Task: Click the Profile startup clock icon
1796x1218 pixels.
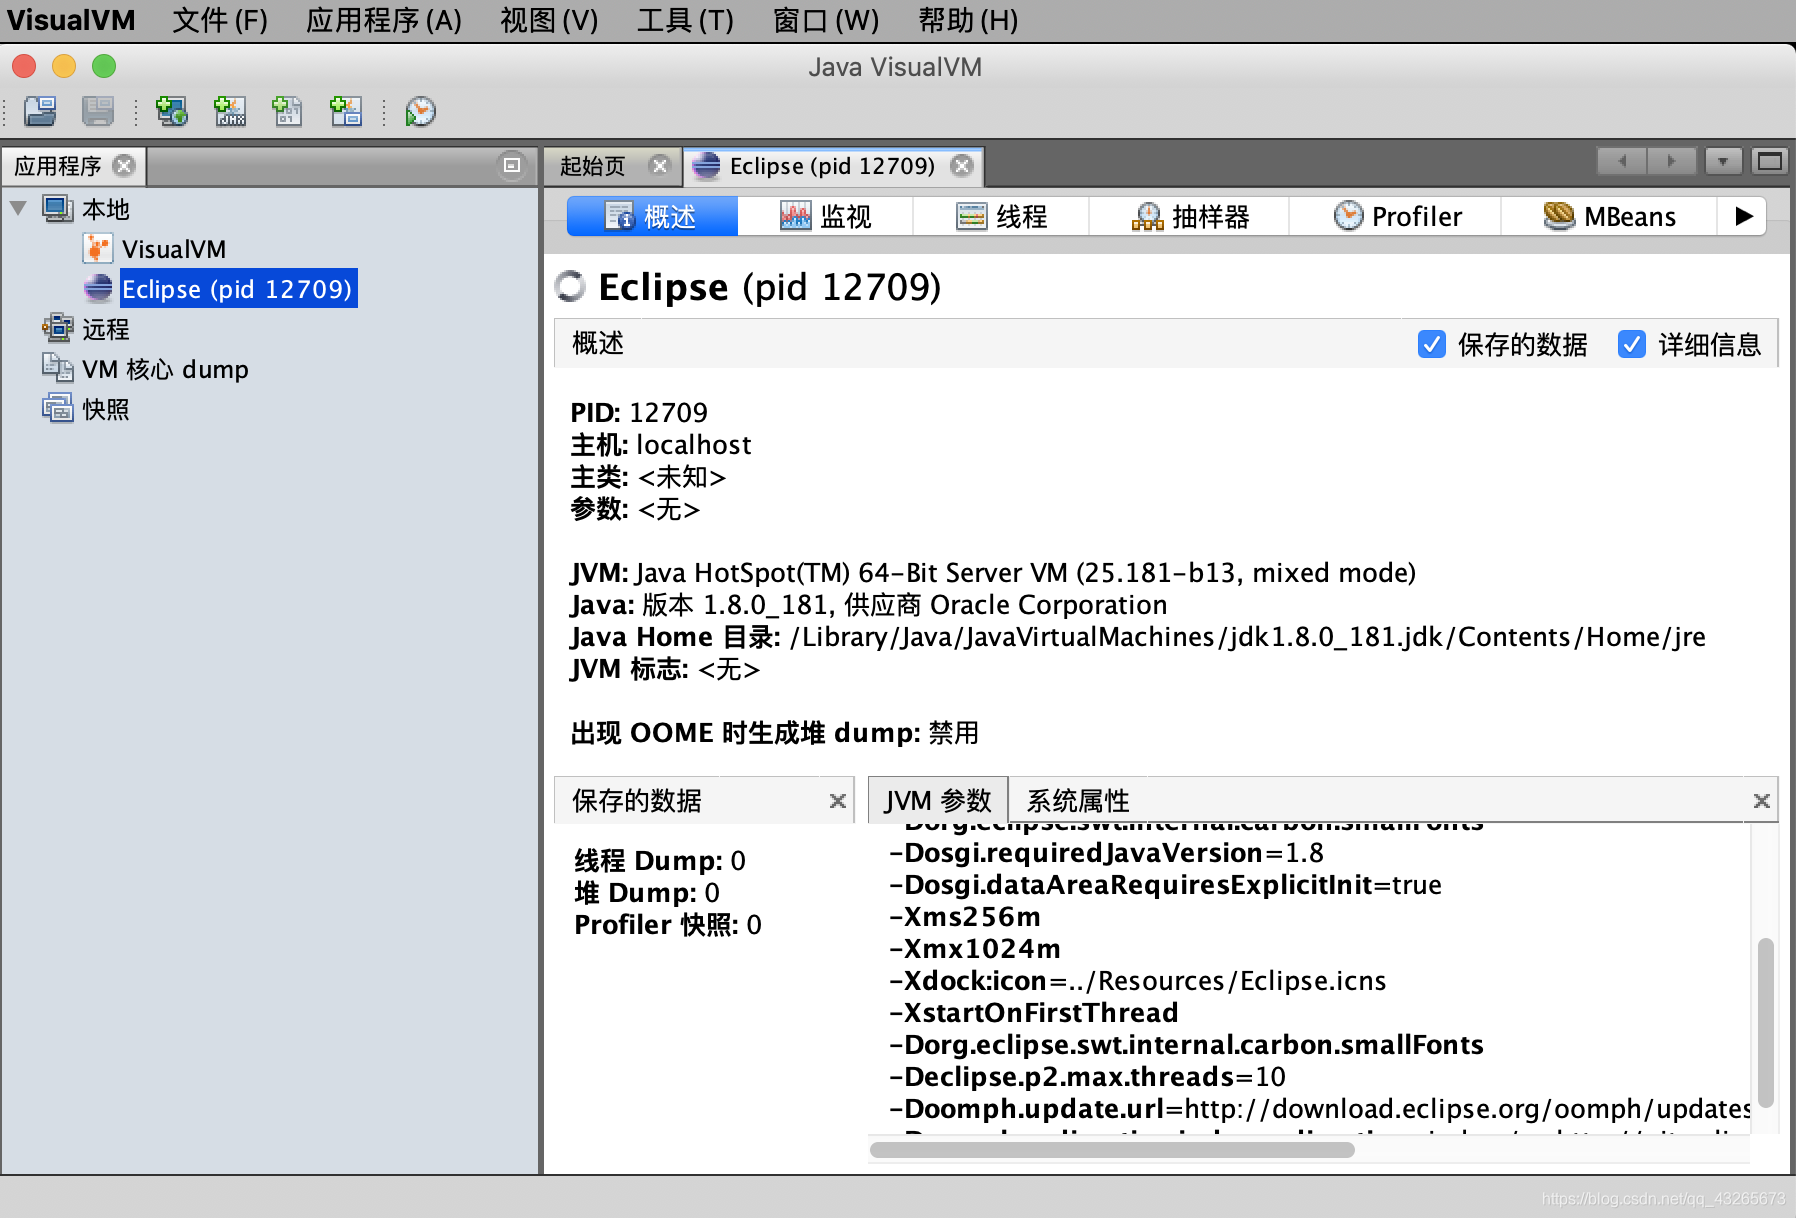Action: click(421, 111)
